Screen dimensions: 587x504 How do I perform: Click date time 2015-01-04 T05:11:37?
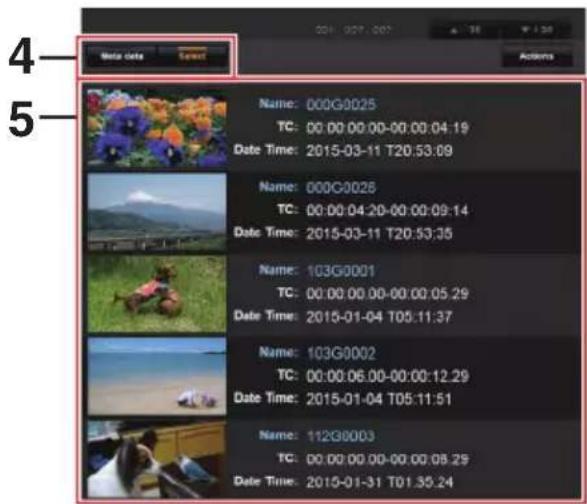pyautogui.click(x=379, y=318)
